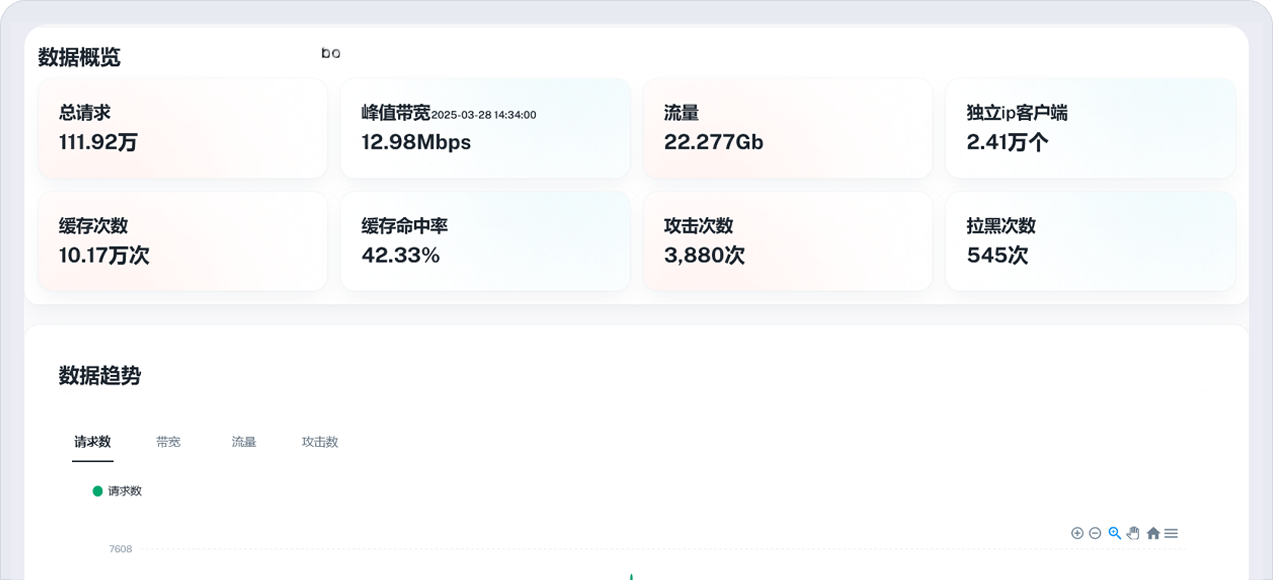
Task: Select the 攻击次数 card
Action: click(787, 241)
